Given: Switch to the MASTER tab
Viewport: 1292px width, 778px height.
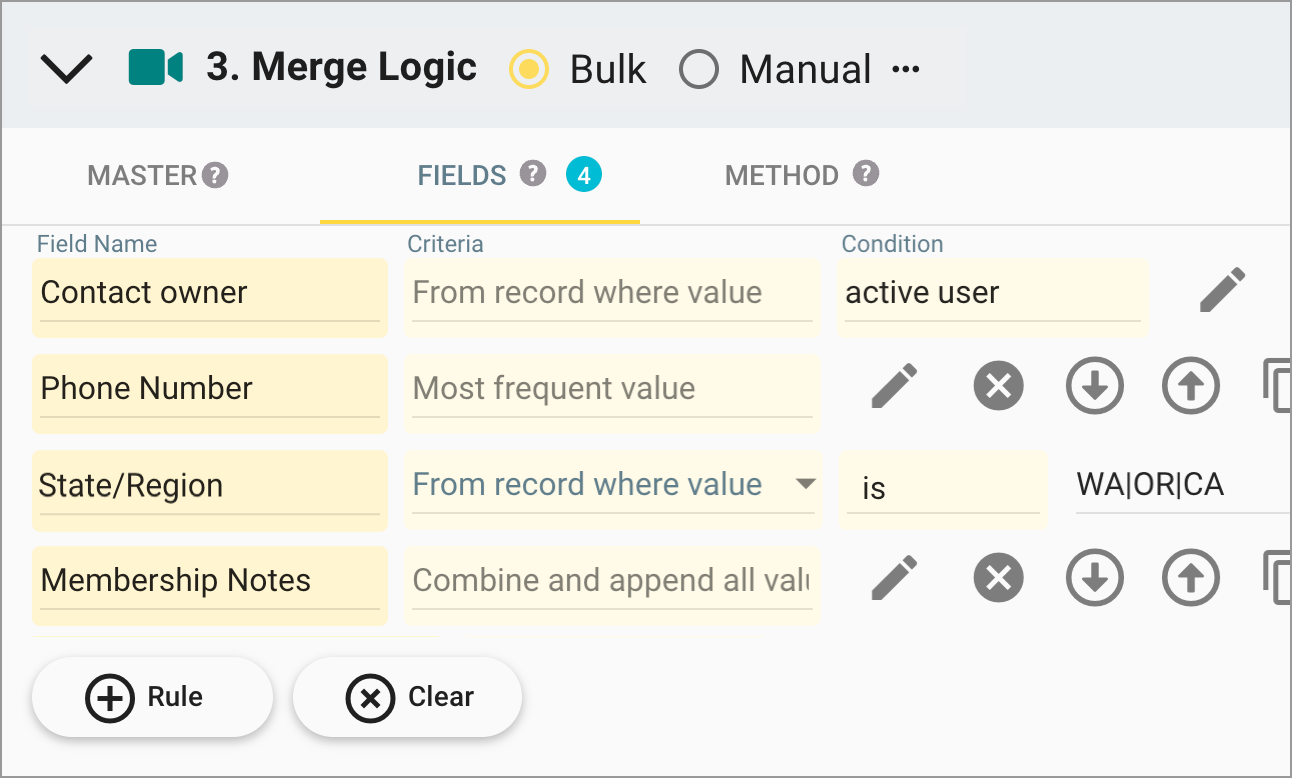Looking at the screenshot, I should pyautogui.click(x=141, y=175).
